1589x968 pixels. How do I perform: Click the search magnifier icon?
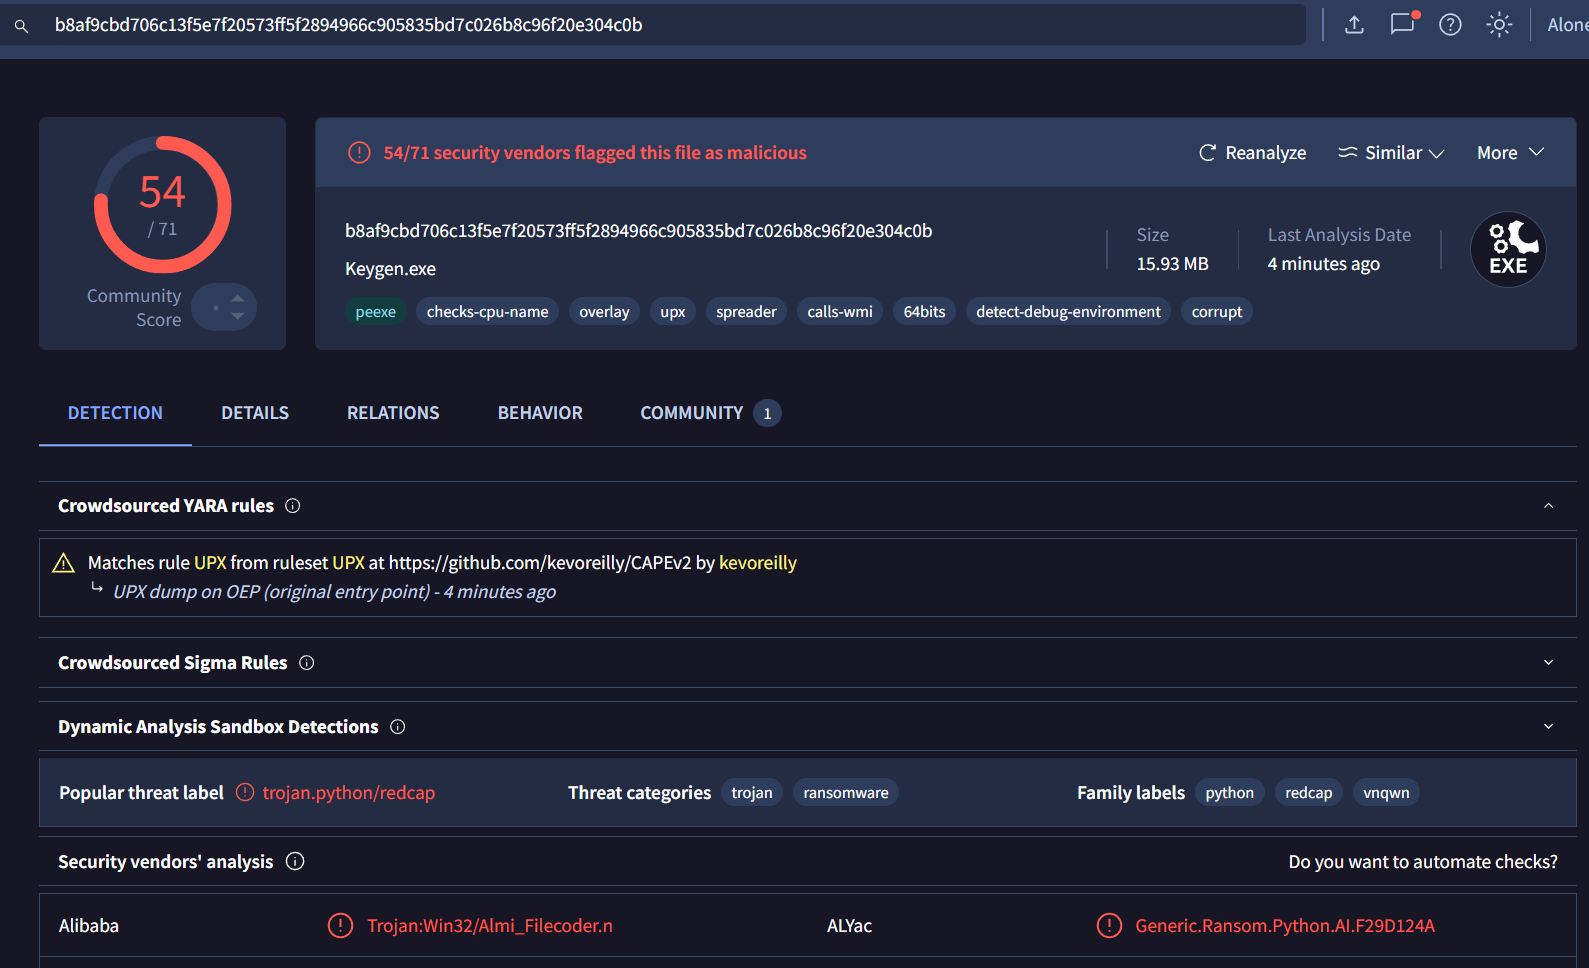tap(21, 26)
